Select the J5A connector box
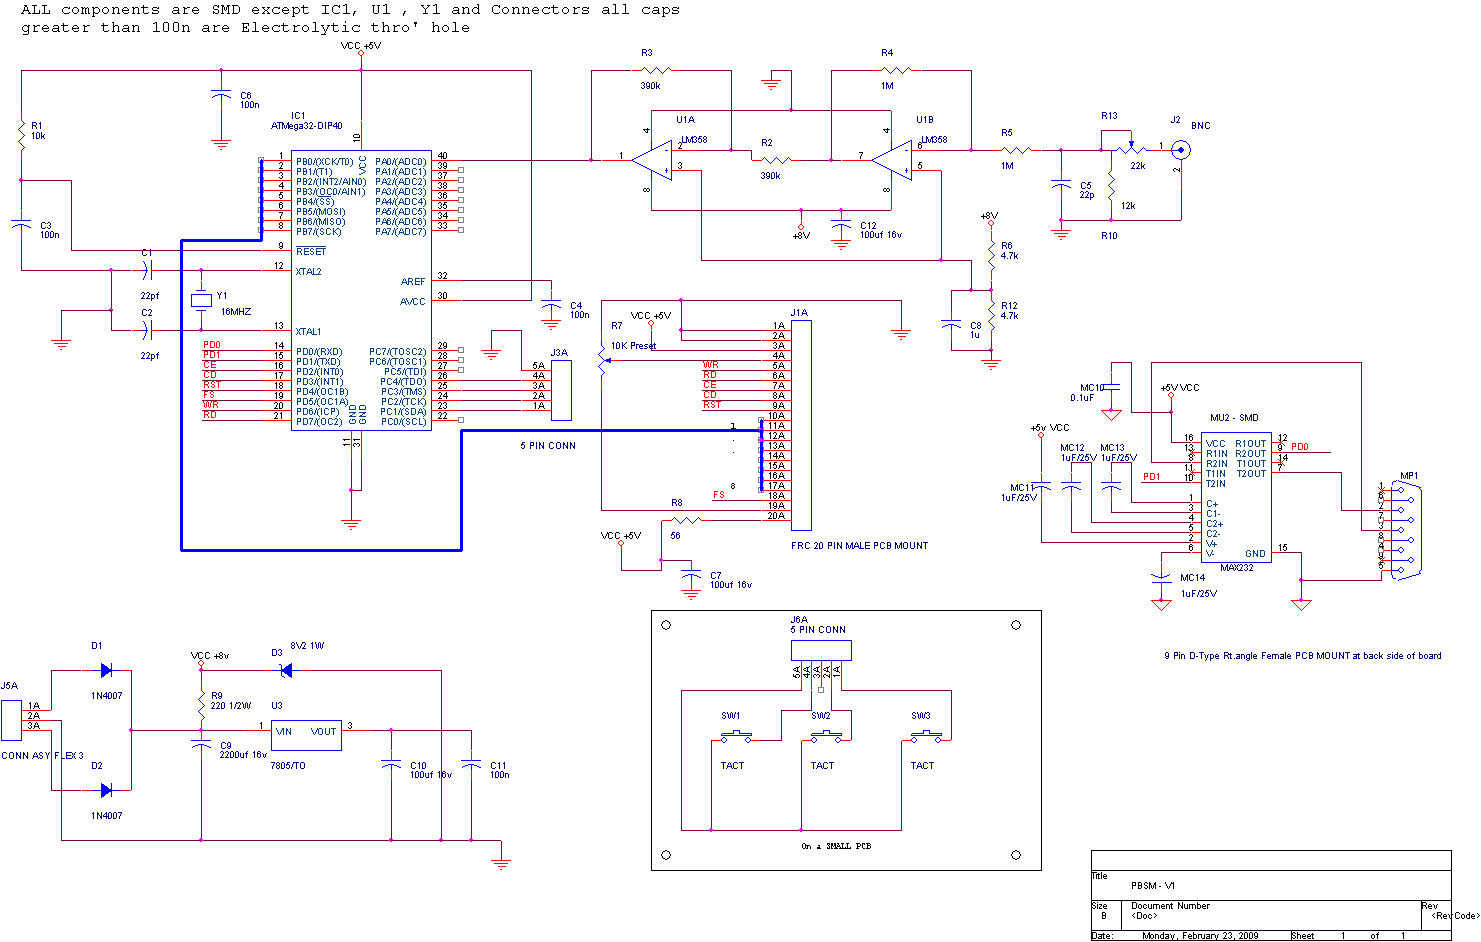The image size is (1481, 942). tap(11, 720)
